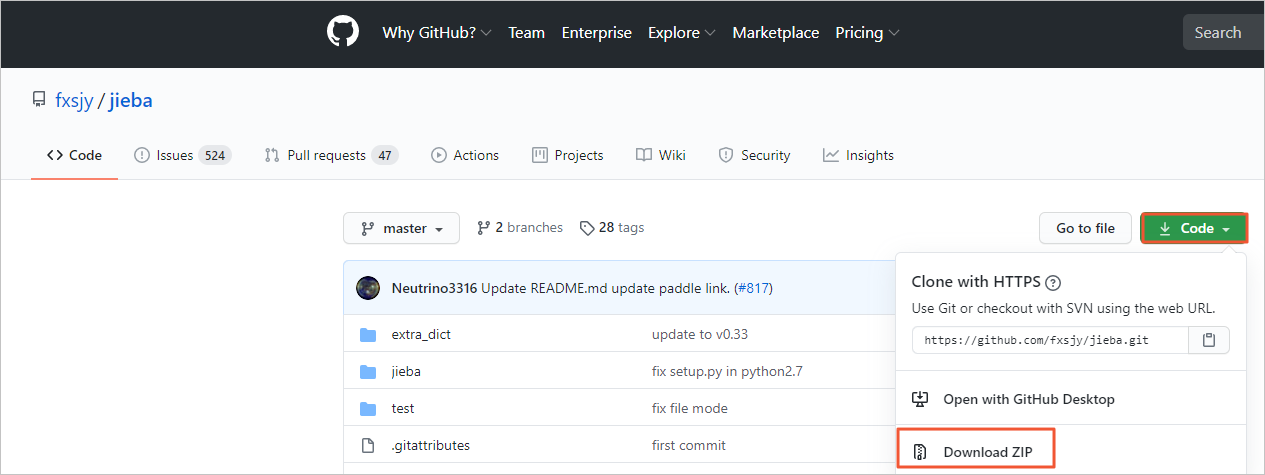The image size is (1265, 475).
Task: Click the help icon beside Clone with HTTPS
Action: (1052, 283)
